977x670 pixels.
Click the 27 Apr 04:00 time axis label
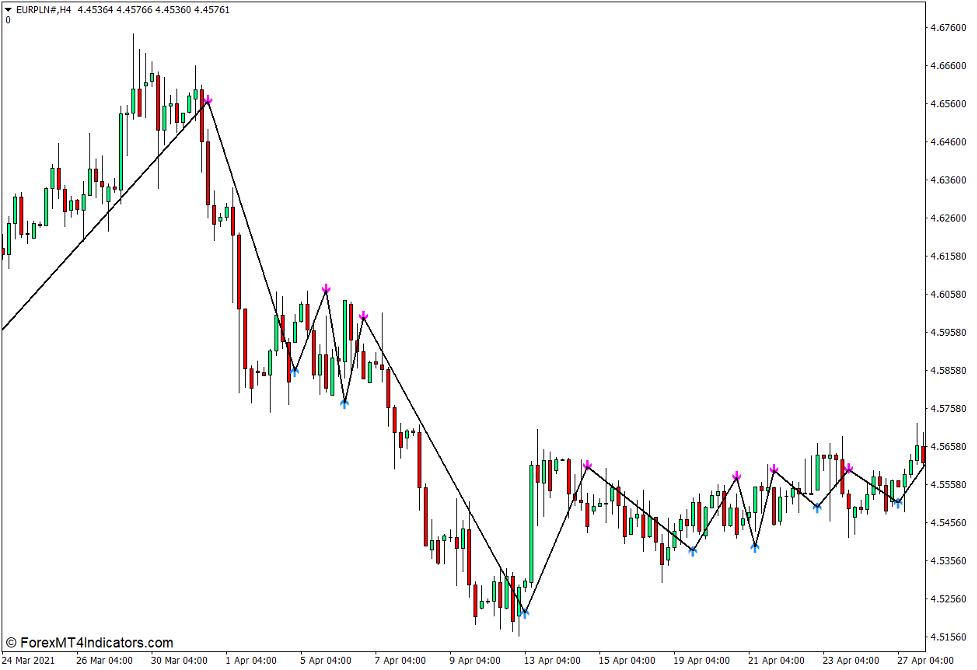point(927,660)
